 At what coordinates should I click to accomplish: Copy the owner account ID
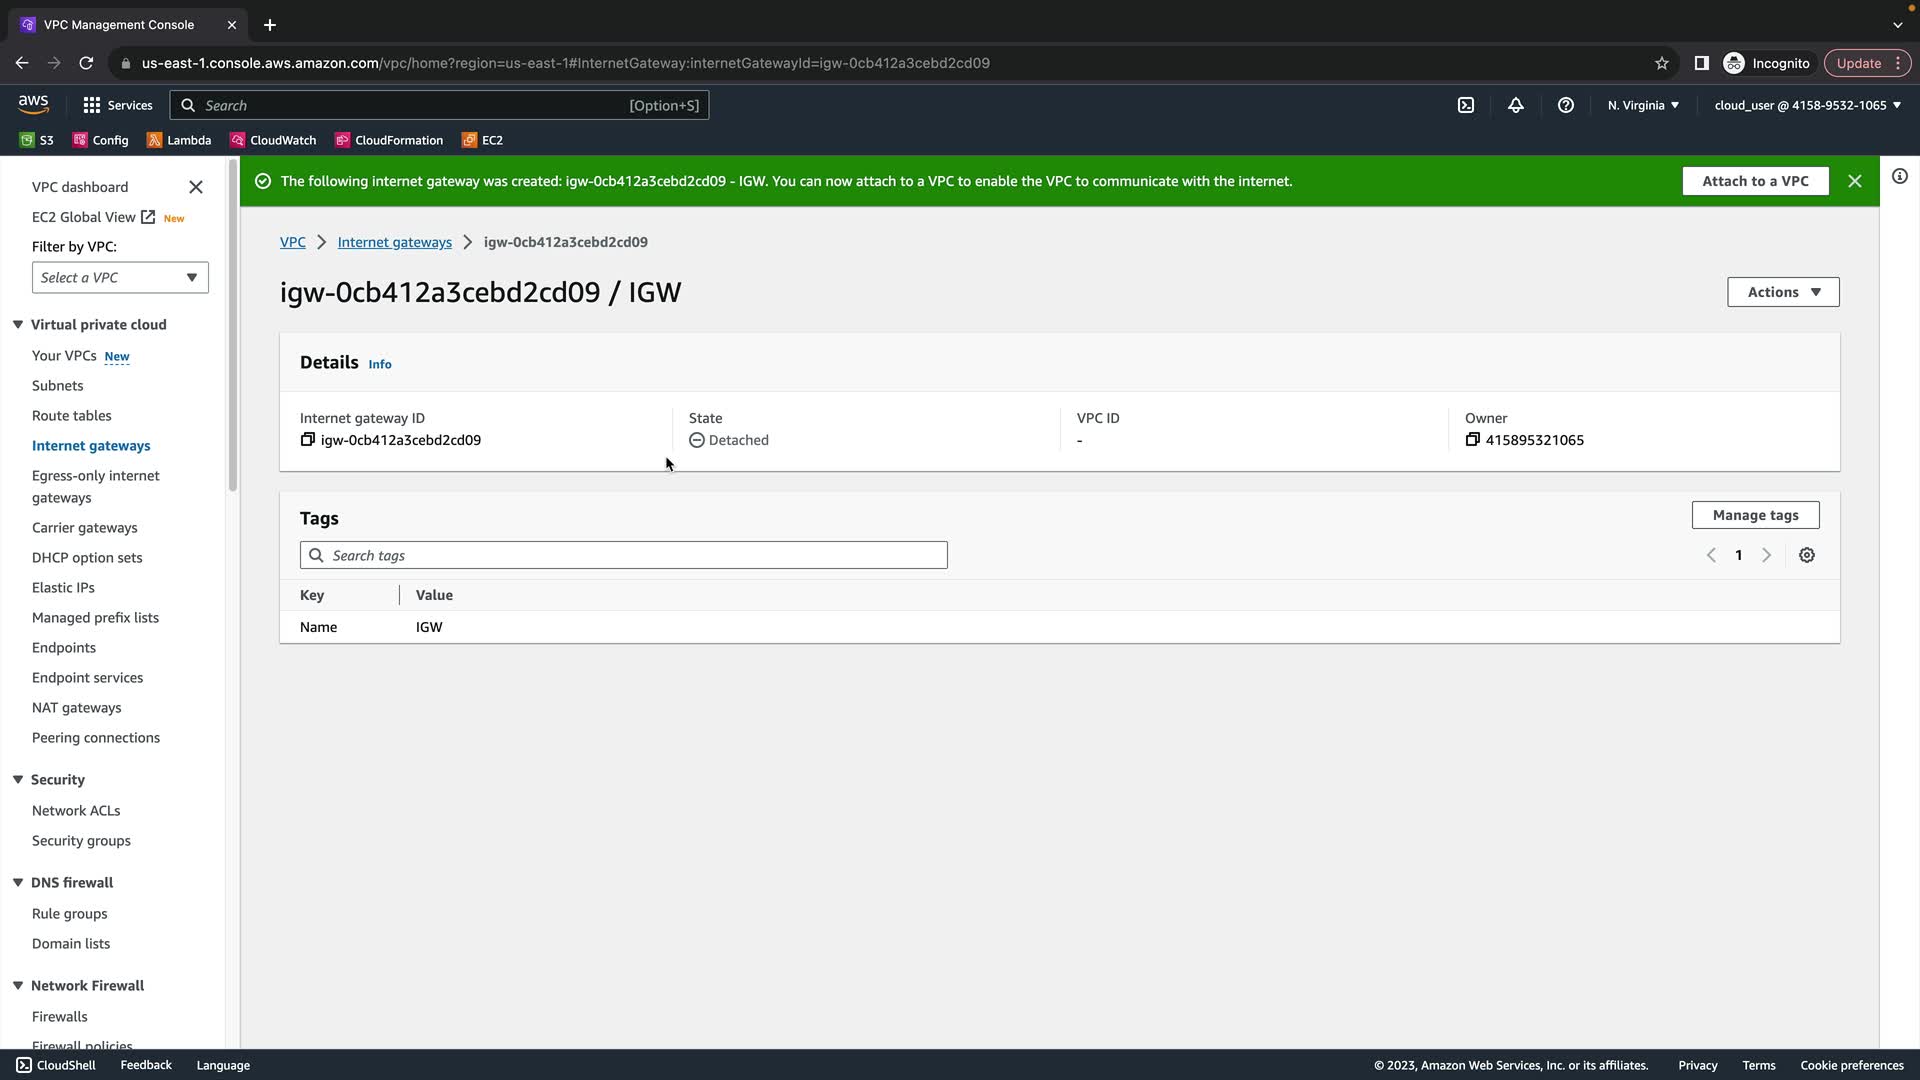tap(1472, 440)
